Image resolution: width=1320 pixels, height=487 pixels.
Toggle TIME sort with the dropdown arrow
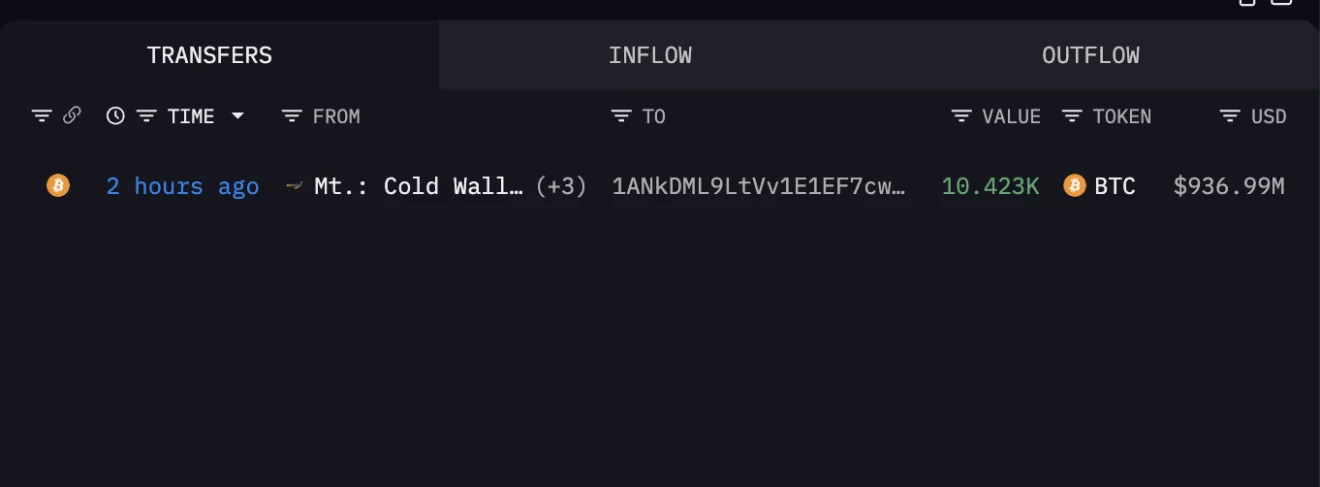click(x=238, y=116)
